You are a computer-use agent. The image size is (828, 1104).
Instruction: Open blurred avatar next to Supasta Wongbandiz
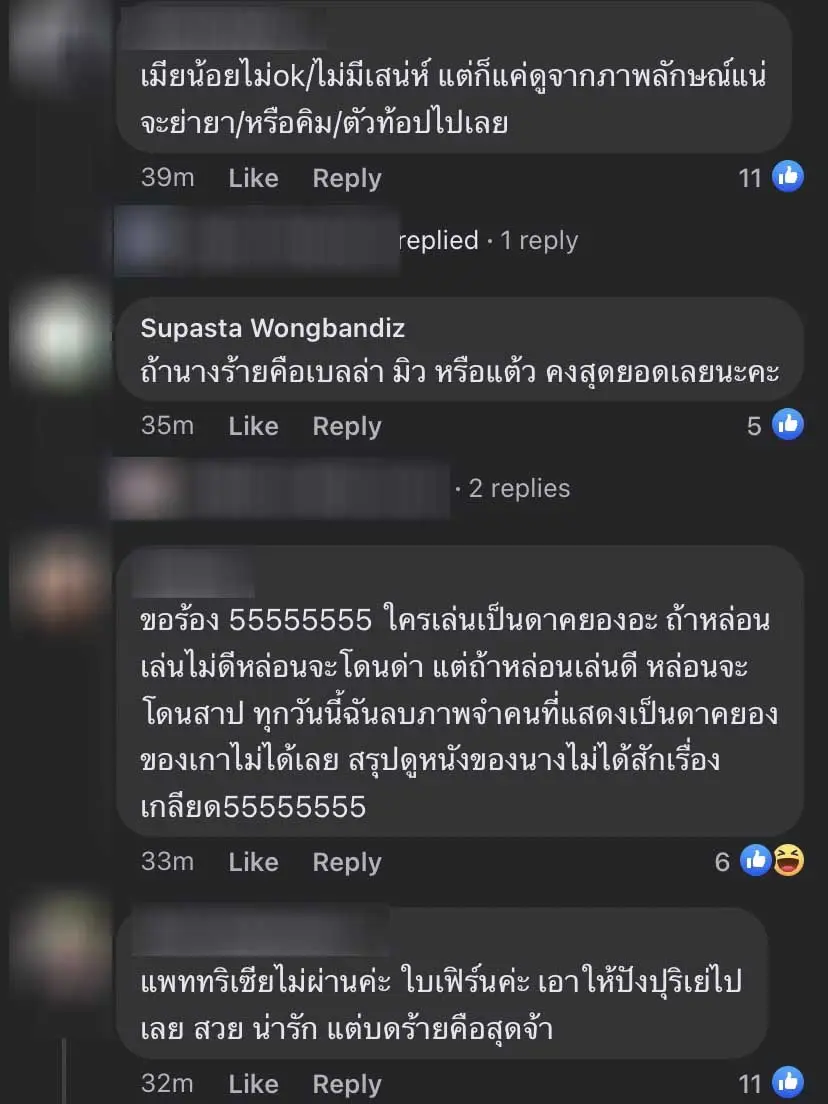61,336
